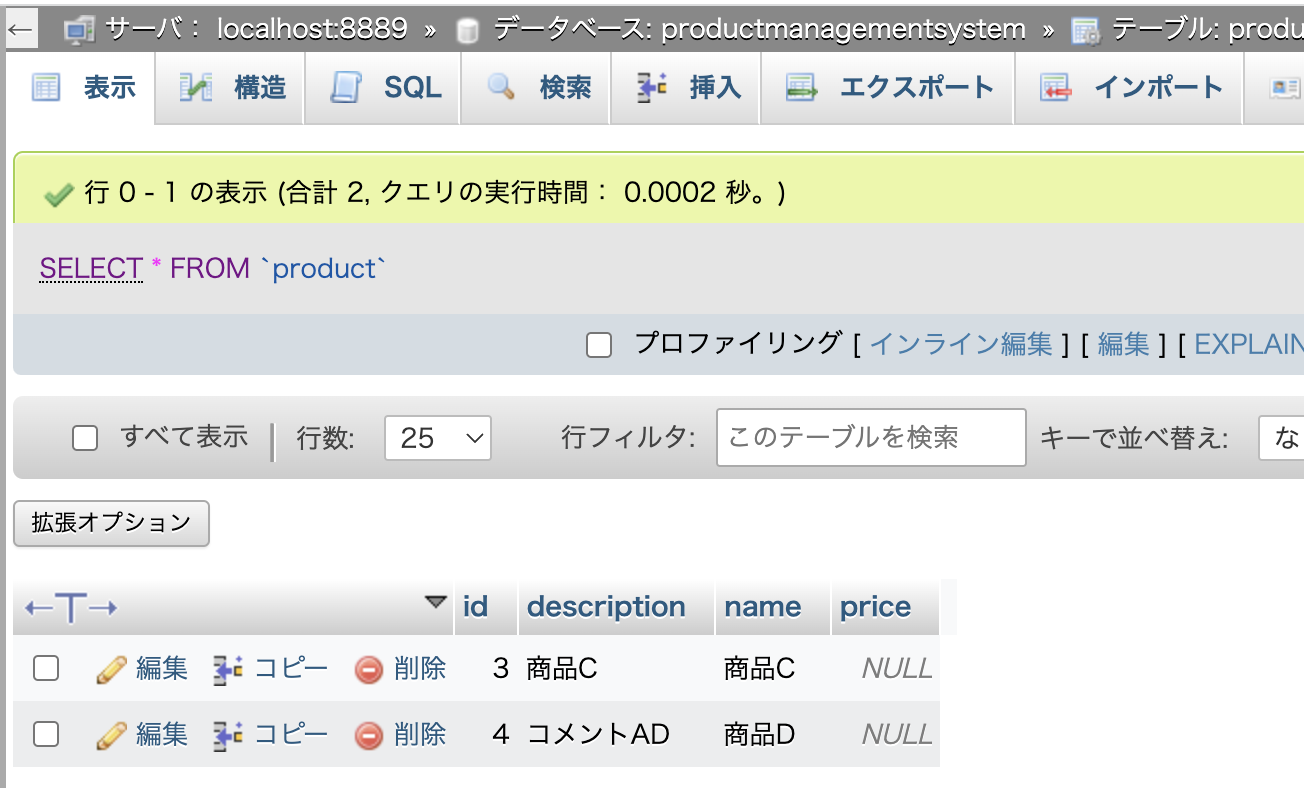The height and width of the screenshot is (788, 1304).
Task: Open the 行数 dropdown showing 25
Action: click(x=438, y=437)
